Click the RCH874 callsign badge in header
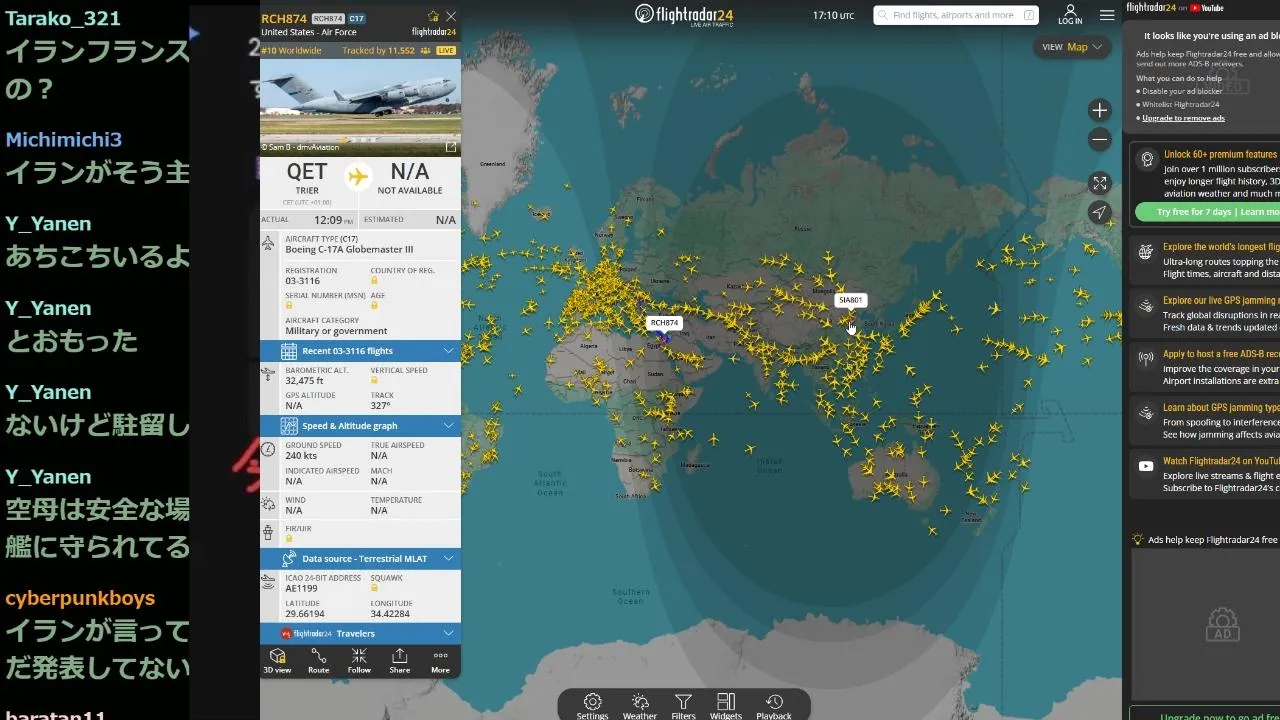This screenshot has width=1280, height=720. pos(328,19)
